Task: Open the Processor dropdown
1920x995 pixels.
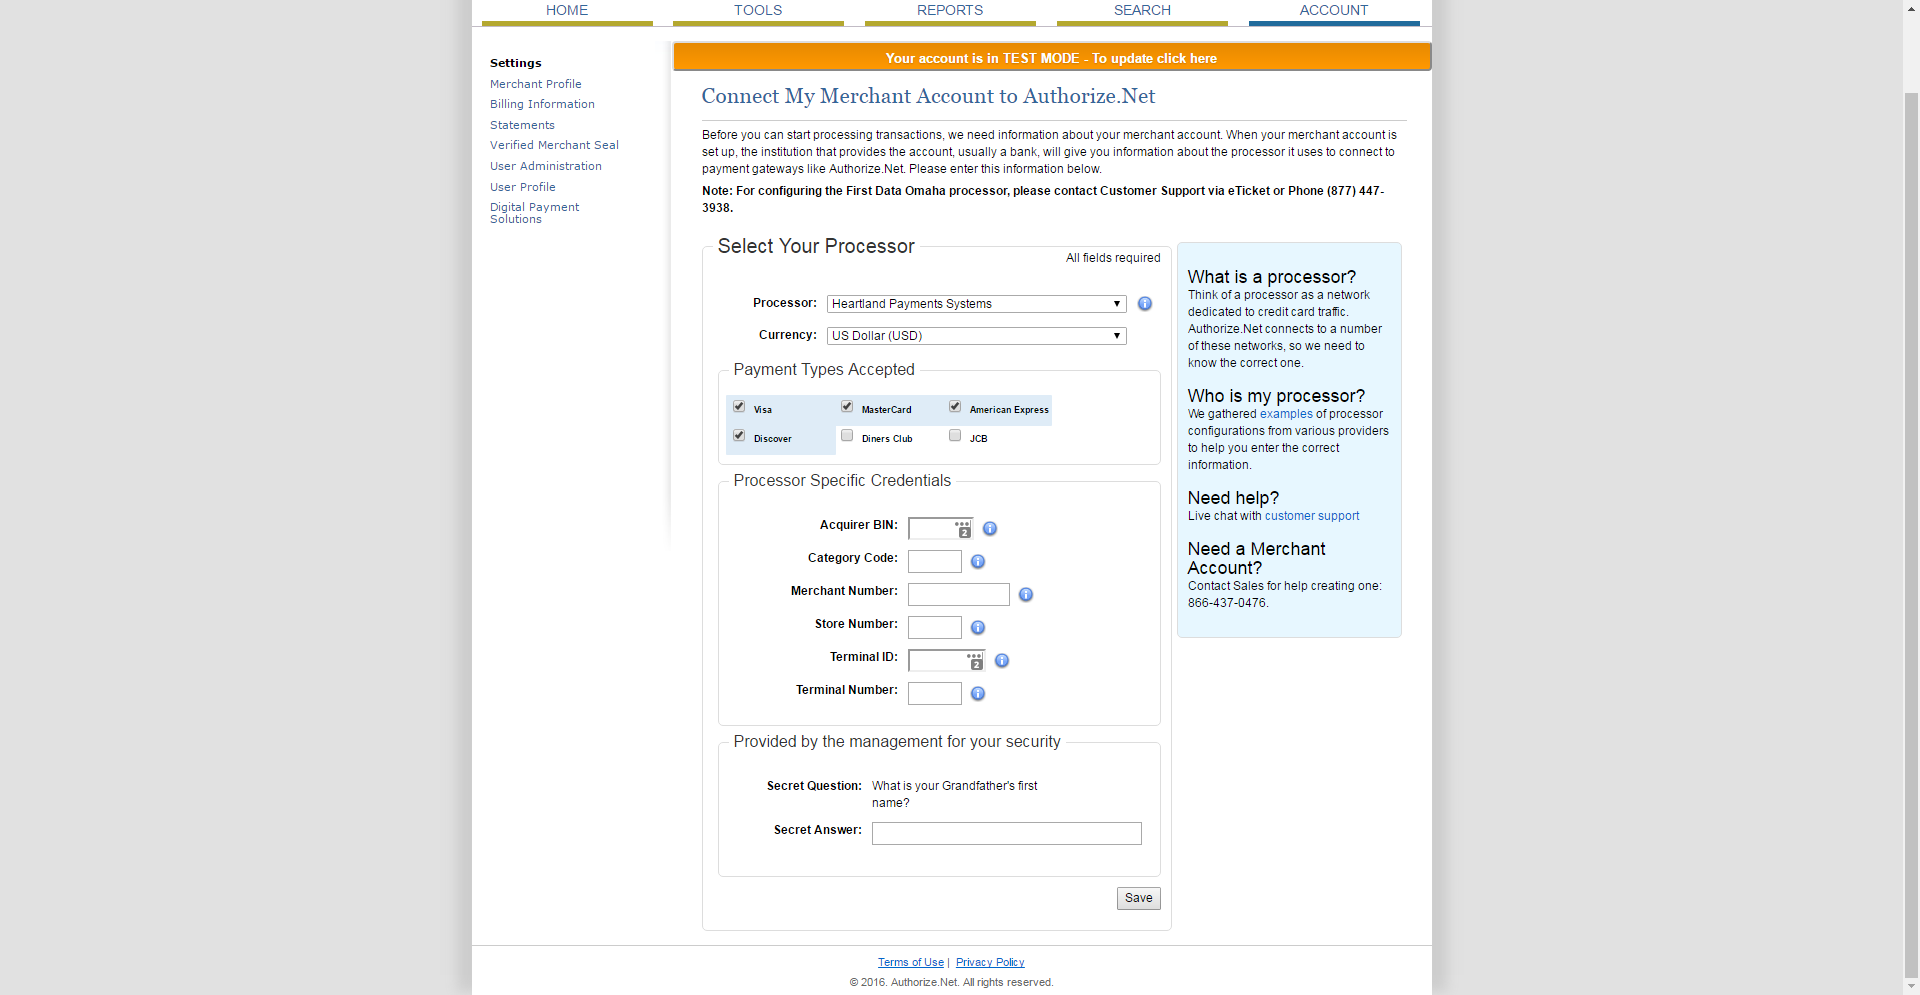Action: click(x=977, y=304)
